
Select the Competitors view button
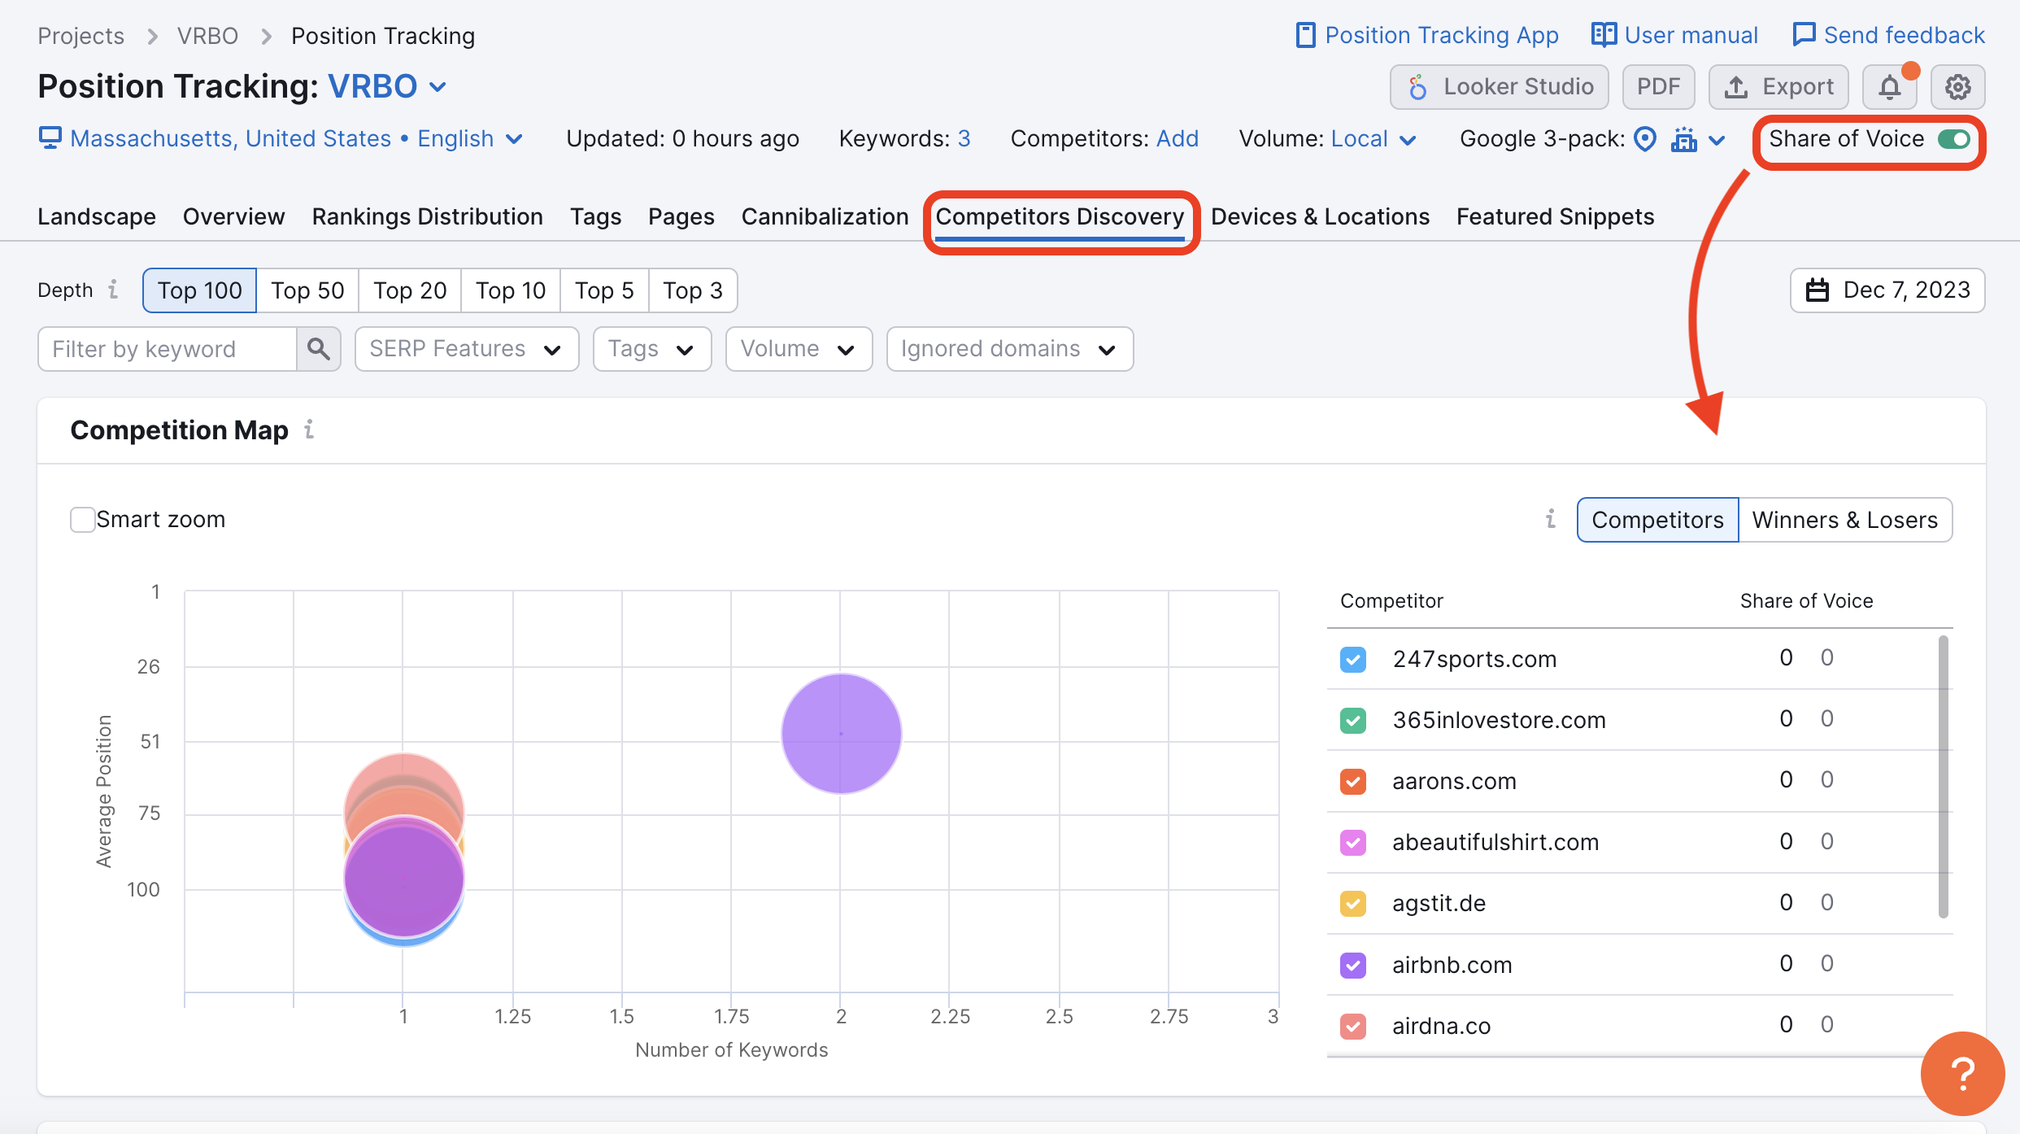point(1657,520)
